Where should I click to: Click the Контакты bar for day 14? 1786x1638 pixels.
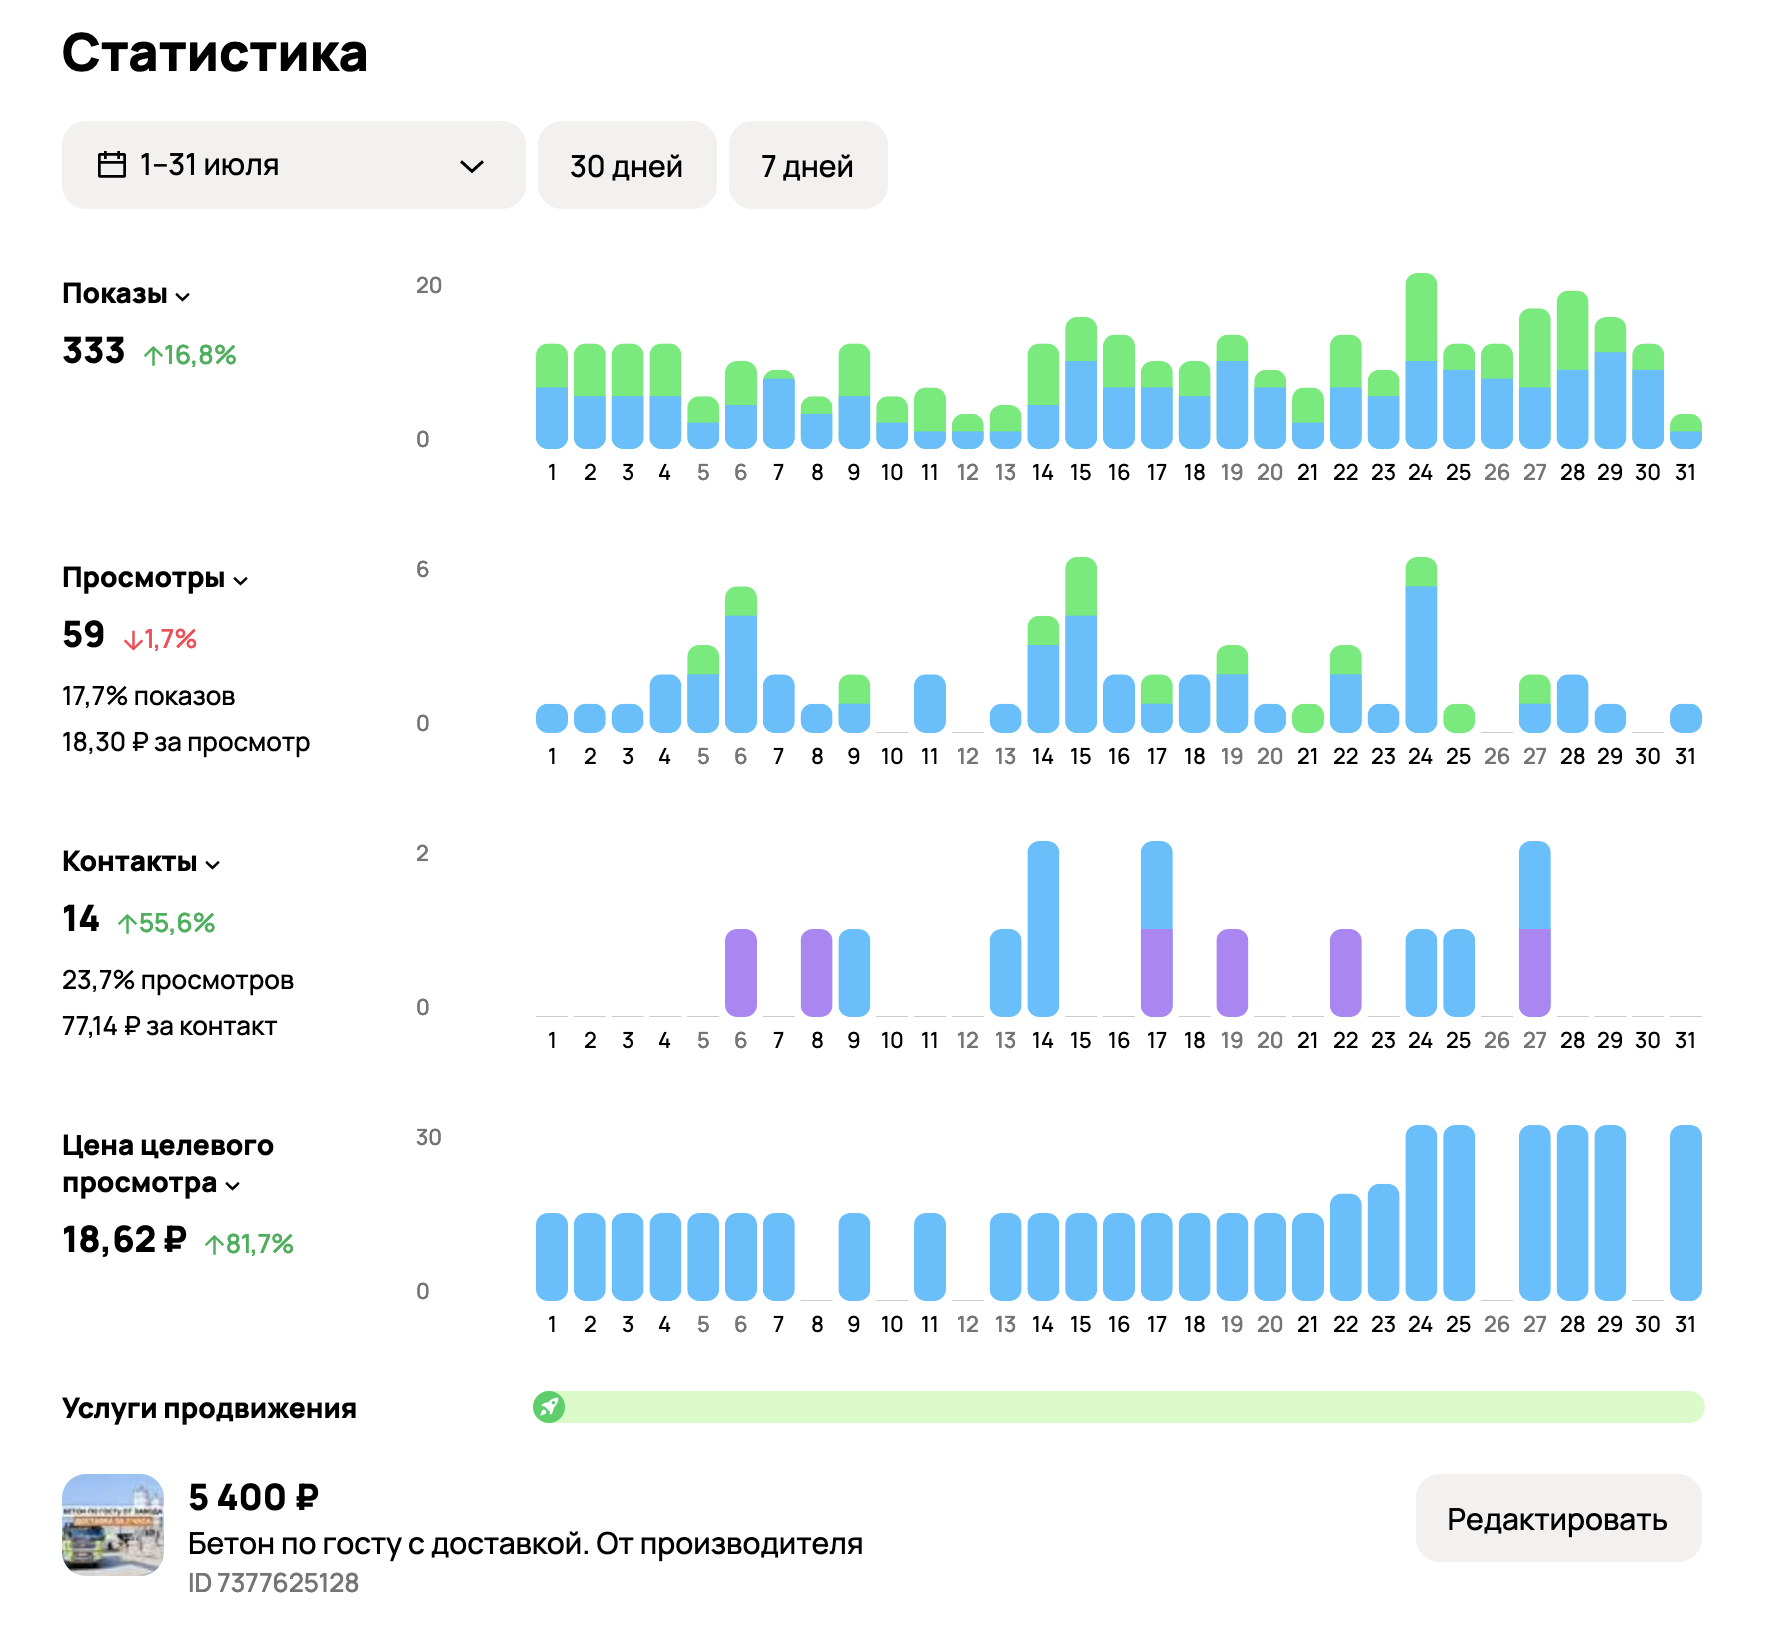pyautogui.click(x=1043, y=929)
